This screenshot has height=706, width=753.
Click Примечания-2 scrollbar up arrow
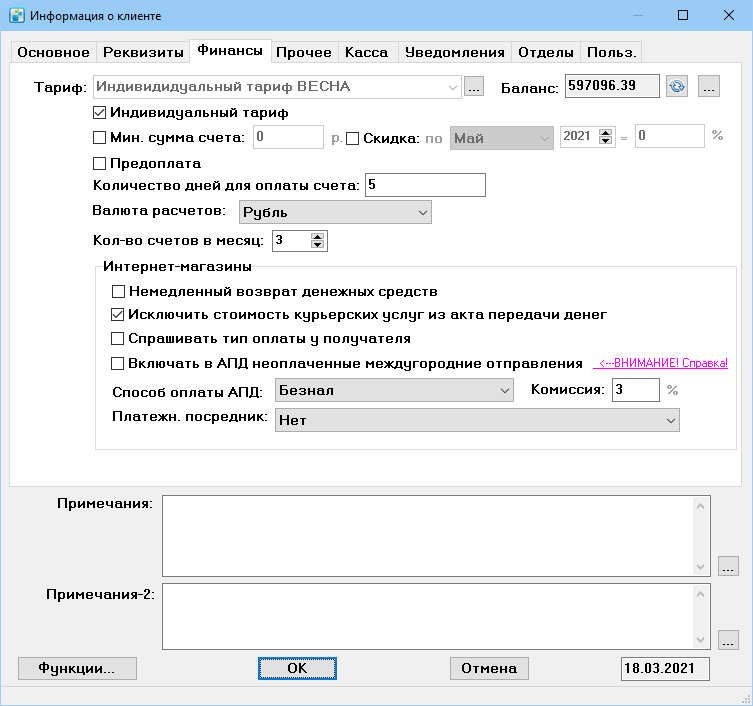click(700, 594)
